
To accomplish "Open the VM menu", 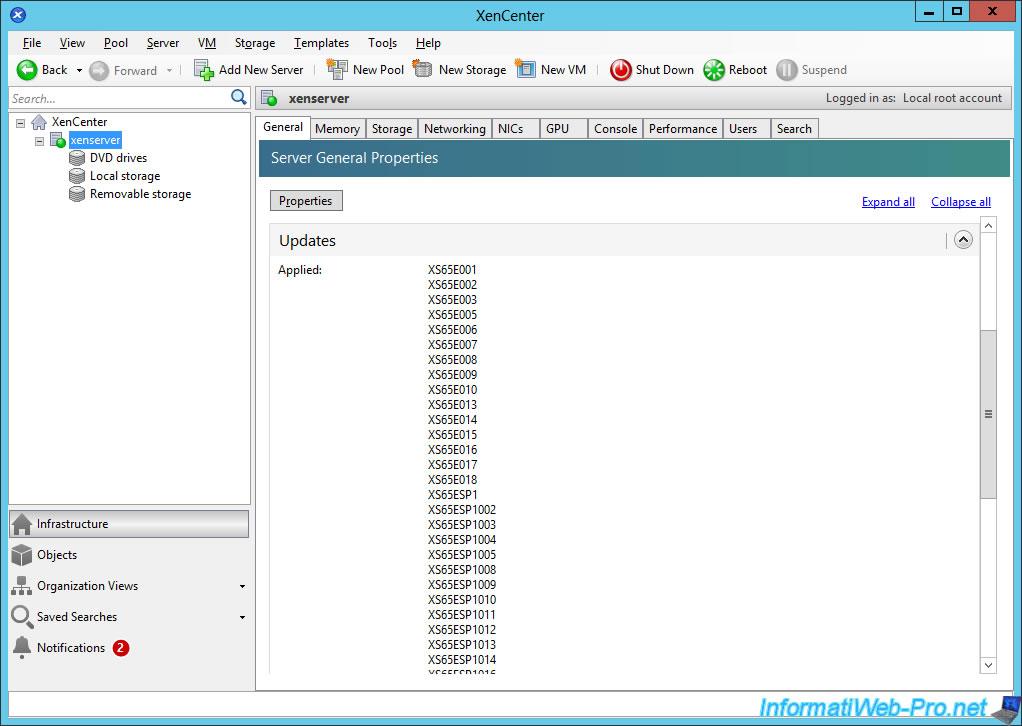I will (207, 43).
